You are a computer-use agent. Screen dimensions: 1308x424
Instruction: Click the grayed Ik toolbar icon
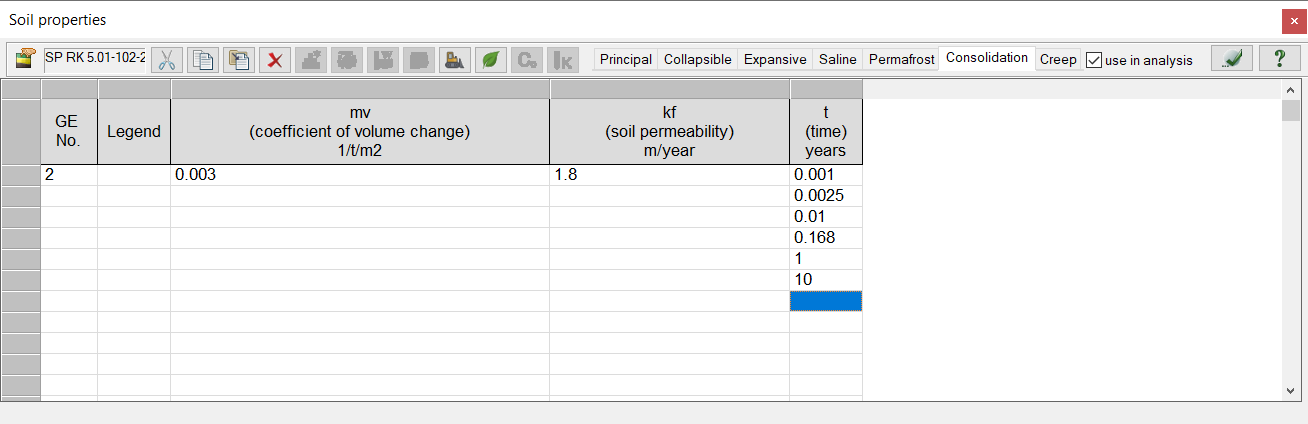pos(563,60)
